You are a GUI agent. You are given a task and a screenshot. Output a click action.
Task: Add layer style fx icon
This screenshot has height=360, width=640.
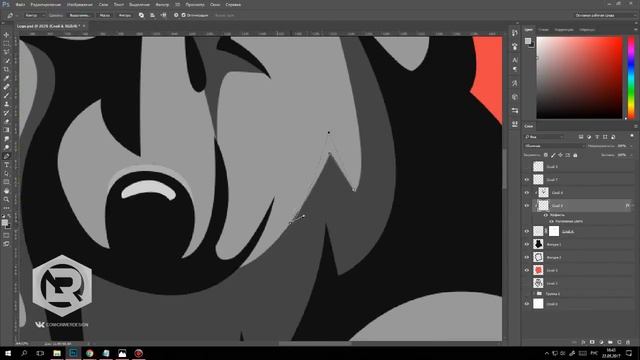click(x=583, y=342)
